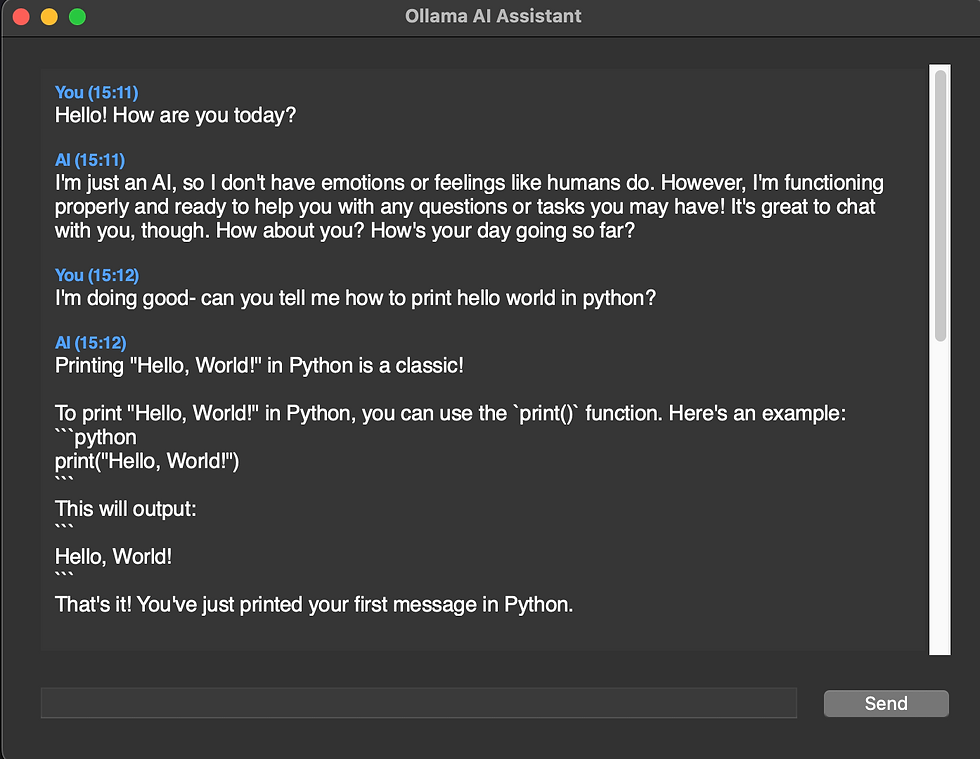Image resolution: width=980 pixels, height=759 pixels.
Task: Click the "AI (15:11)" sender label
Action: coord(90,160)
